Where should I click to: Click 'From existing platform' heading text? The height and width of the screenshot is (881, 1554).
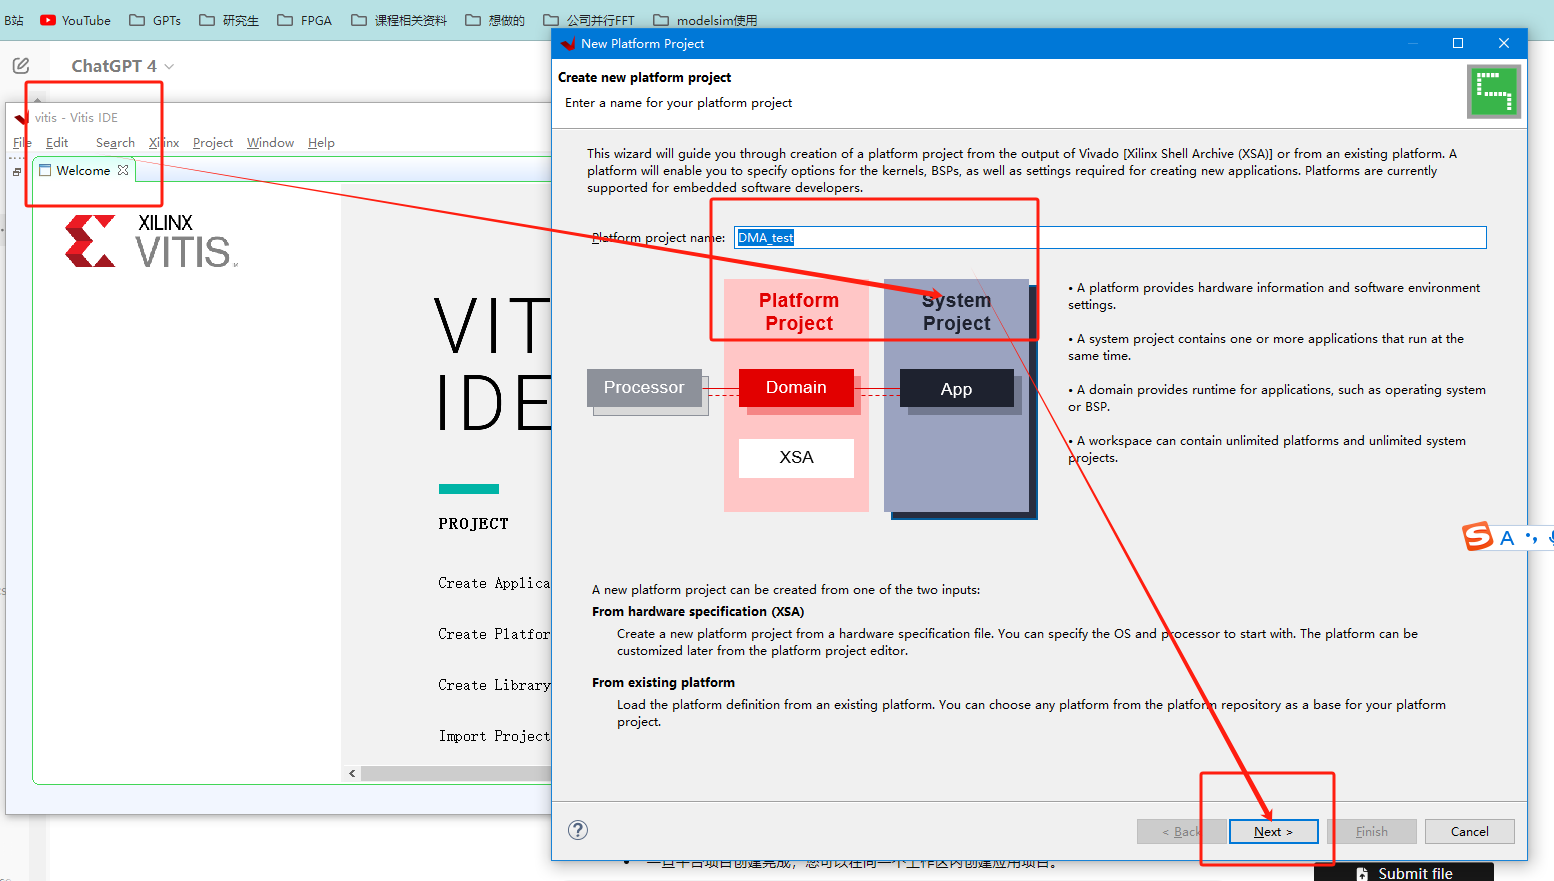pyautogui.click(x=663, y=682)
